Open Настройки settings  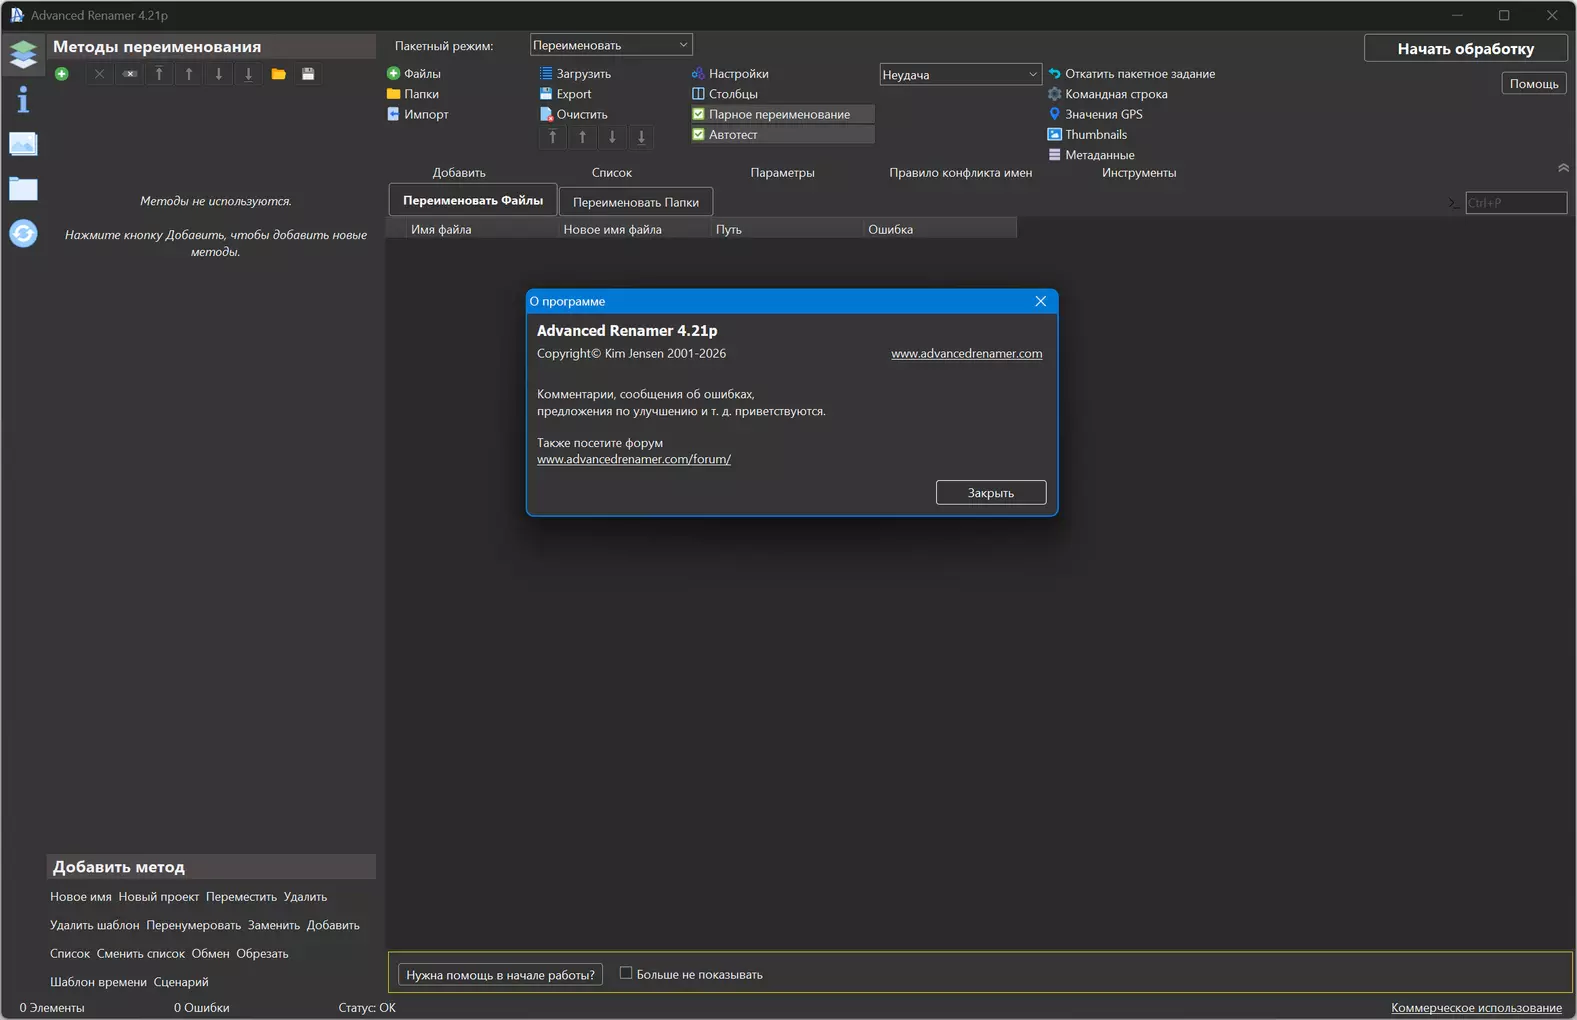click(x=731, y=74)
